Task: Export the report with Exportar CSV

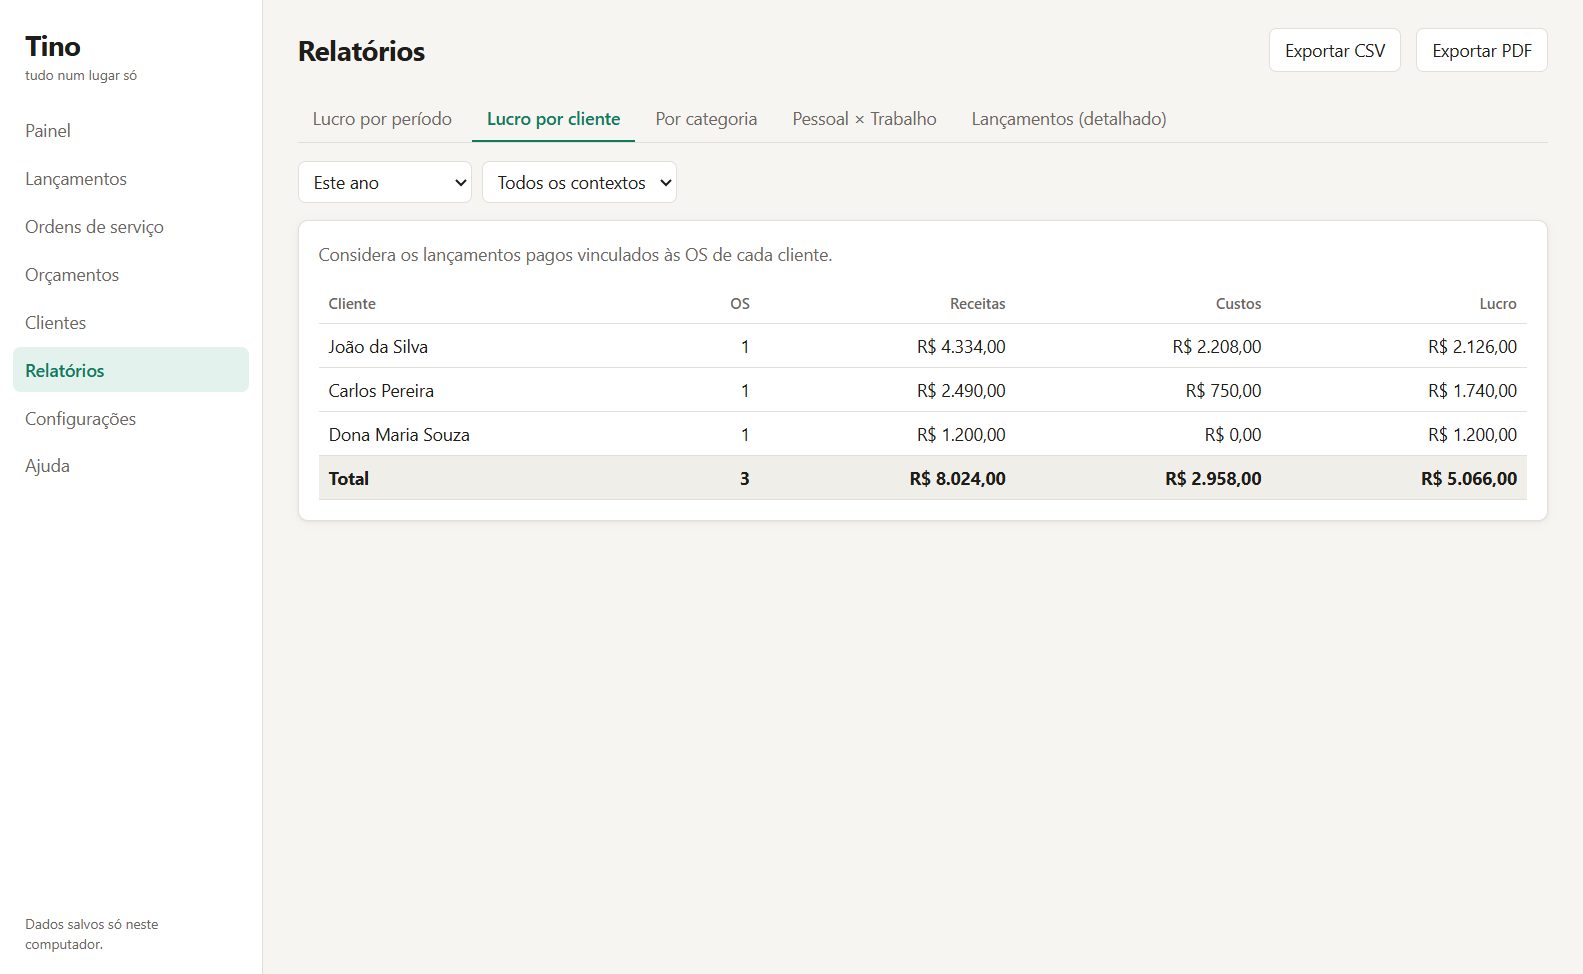Action: point(1334,50)
